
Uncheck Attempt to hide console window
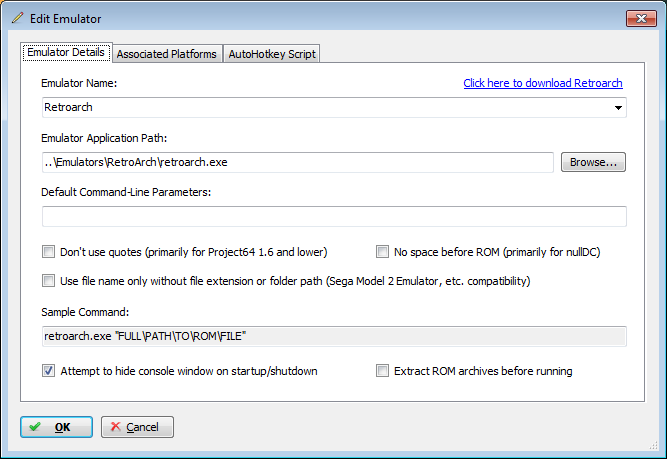click(48, 371)
